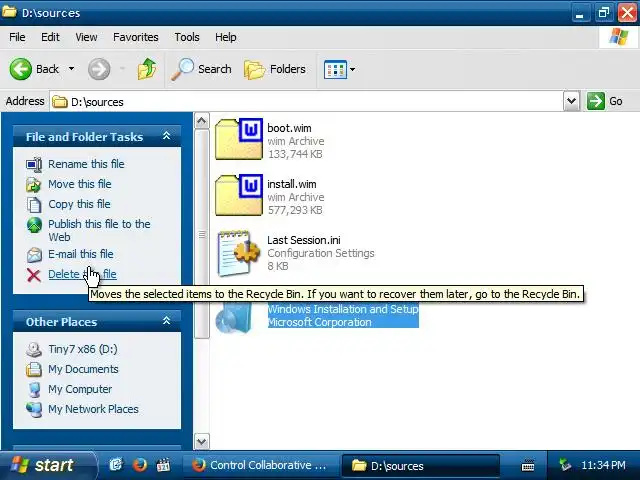Click the My Network Places icon
The image size is (640, 480).
point(34,409)
